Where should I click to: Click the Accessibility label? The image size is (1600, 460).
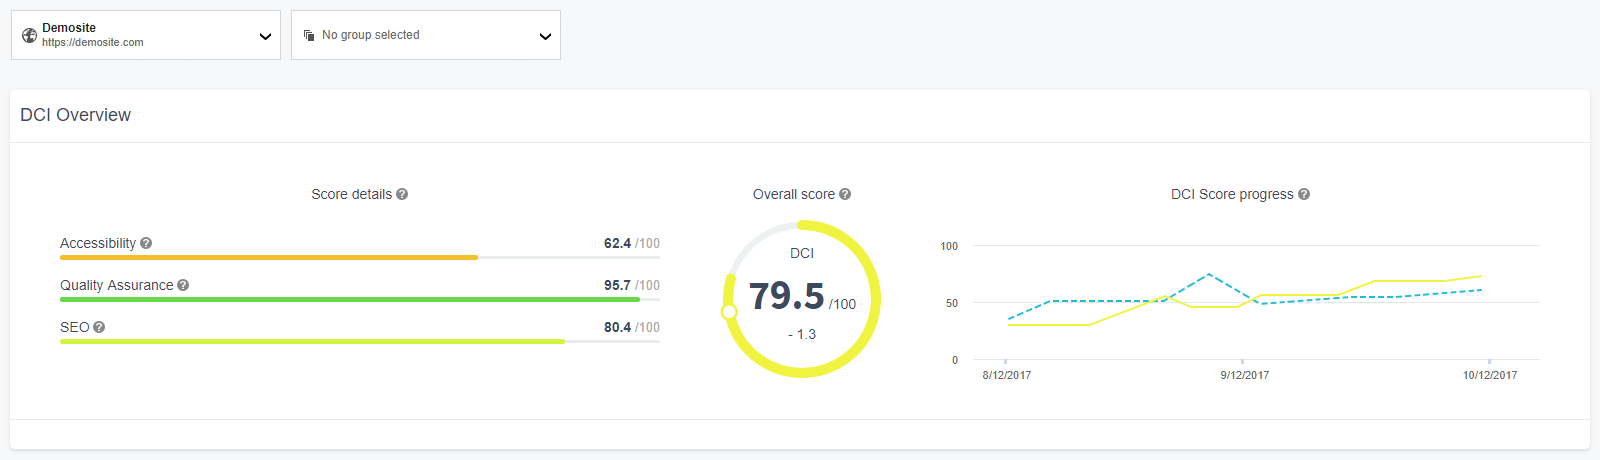point(97,243)
